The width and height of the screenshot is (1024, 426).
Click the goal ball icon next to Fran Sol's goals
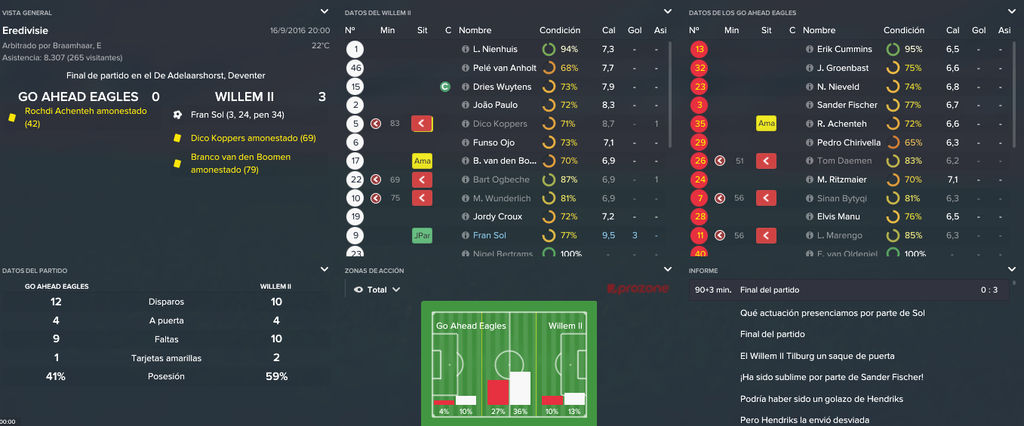coord(178,115)
